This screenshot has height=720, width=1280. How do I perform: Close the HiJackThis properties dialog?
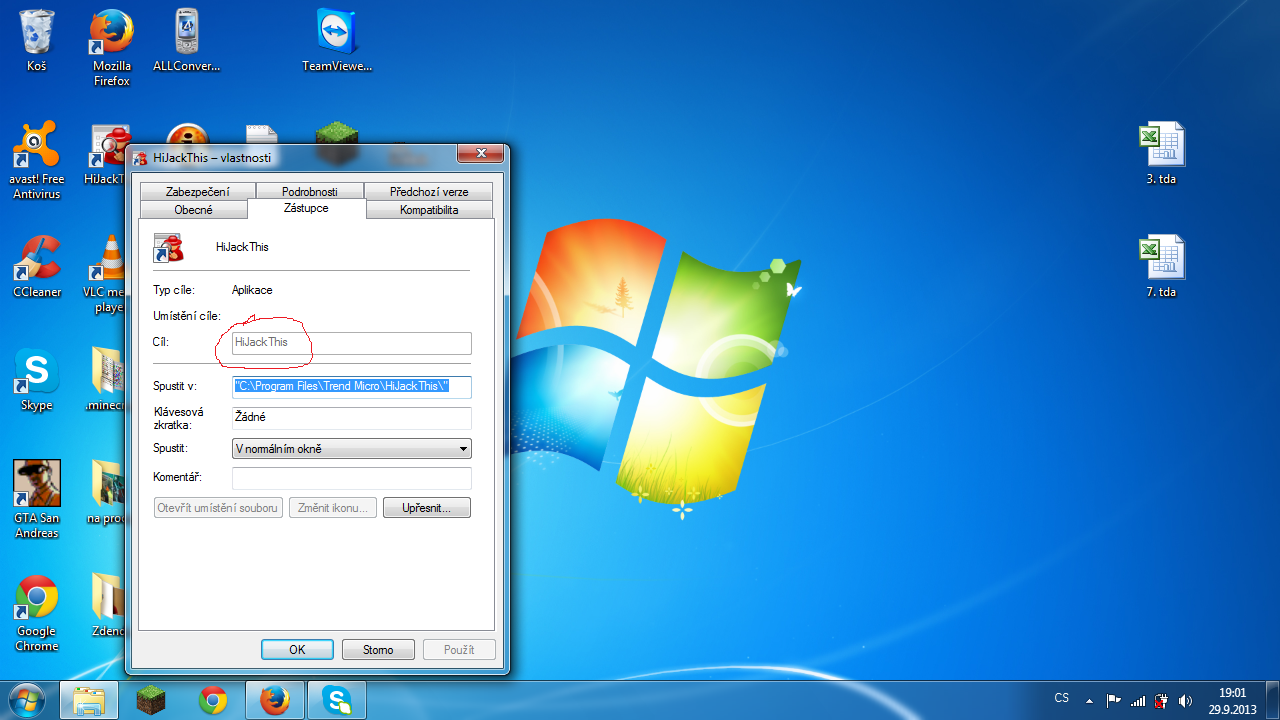(480, 153)
